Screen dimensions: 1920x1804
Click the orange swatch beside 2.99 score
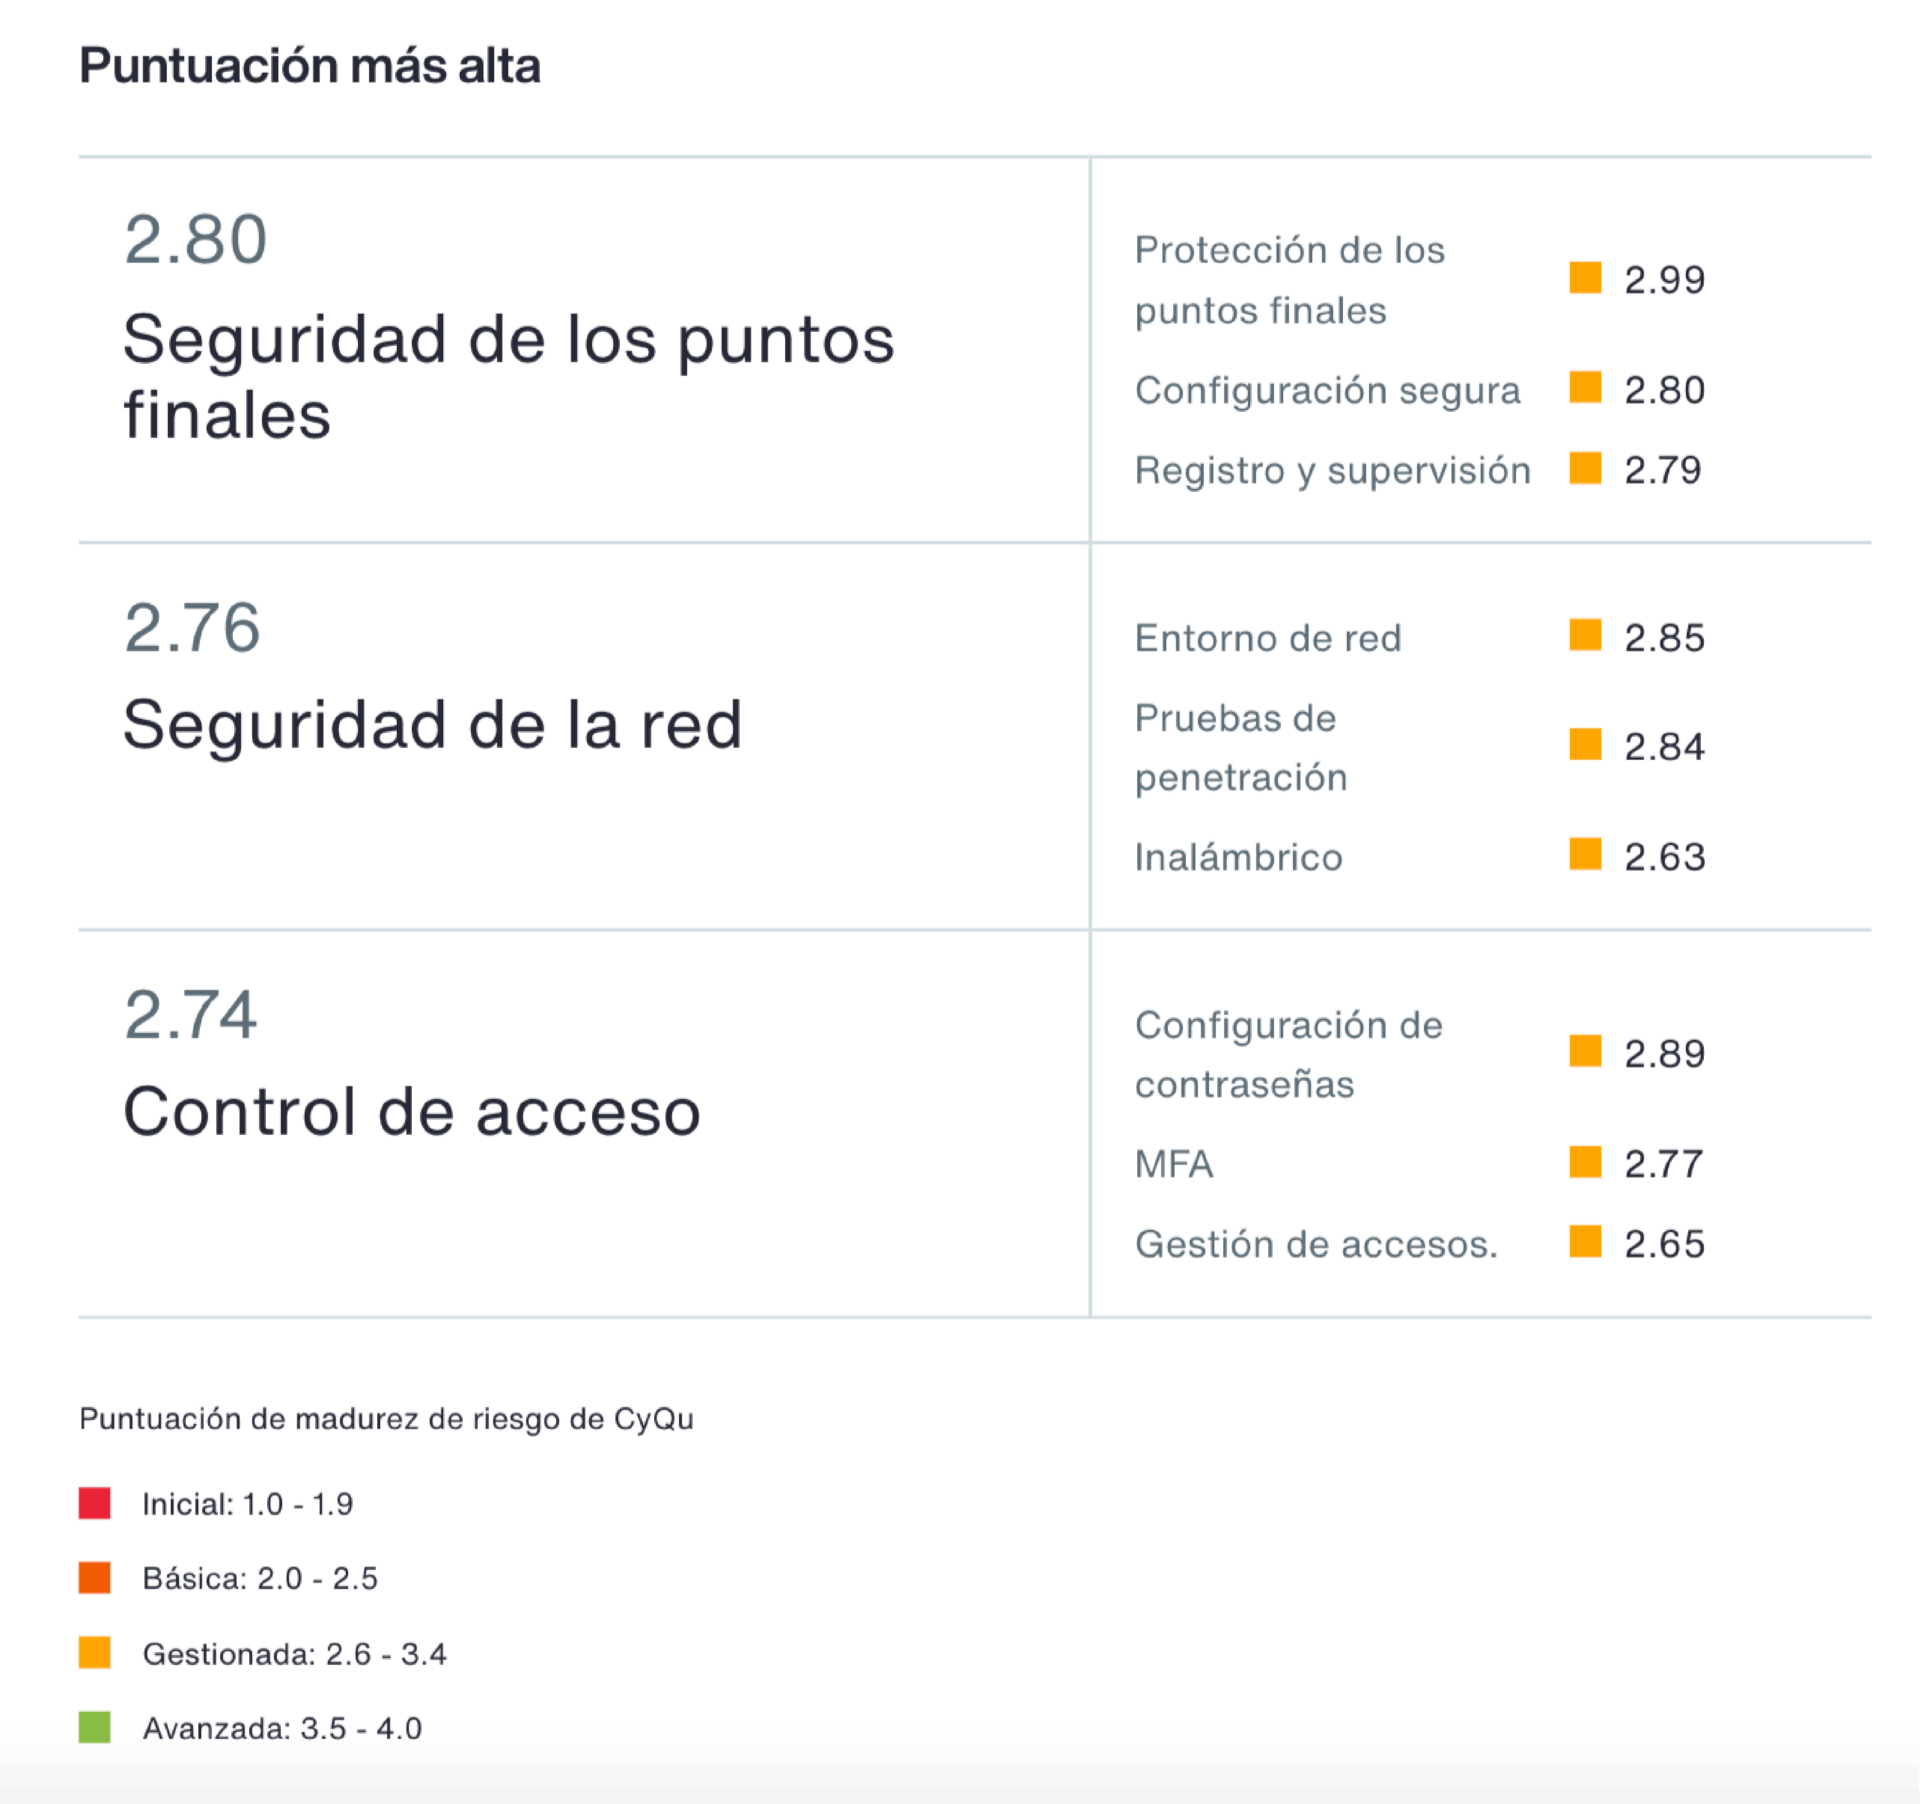pyautogui.click(x=1585, y=278)
